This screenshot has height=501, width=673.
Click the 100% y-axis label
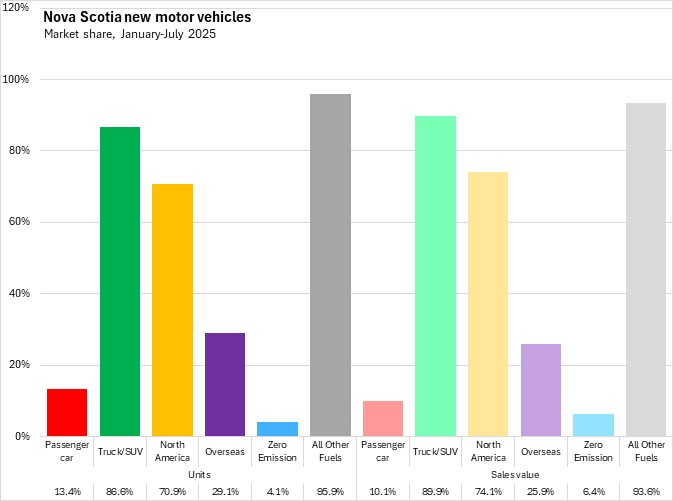point(17,80)
